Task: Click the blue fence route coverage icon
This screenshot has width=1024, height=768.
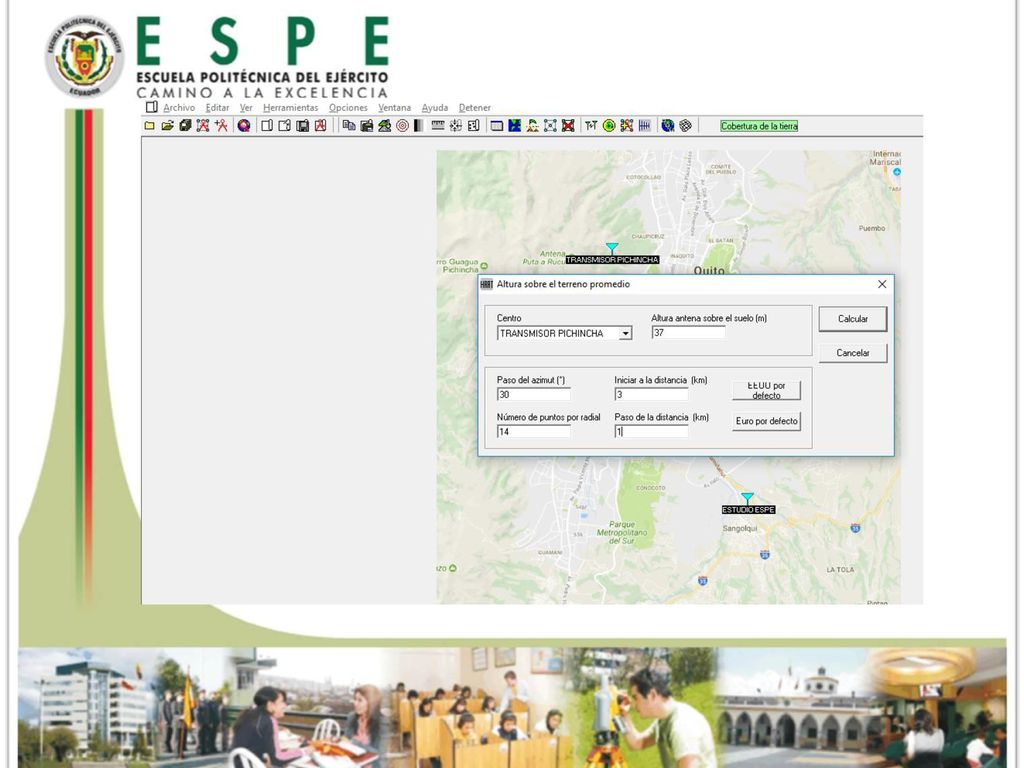Action: point(645,125)
